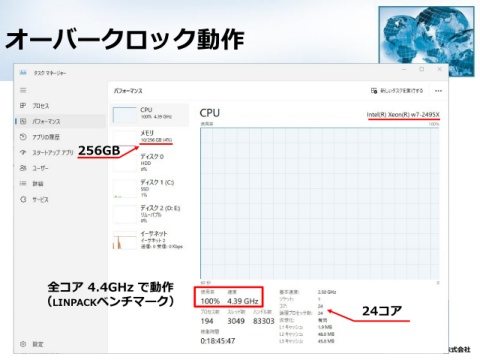
Task: Open the 詳細 details list icon
Action: [x=23, y=183]
